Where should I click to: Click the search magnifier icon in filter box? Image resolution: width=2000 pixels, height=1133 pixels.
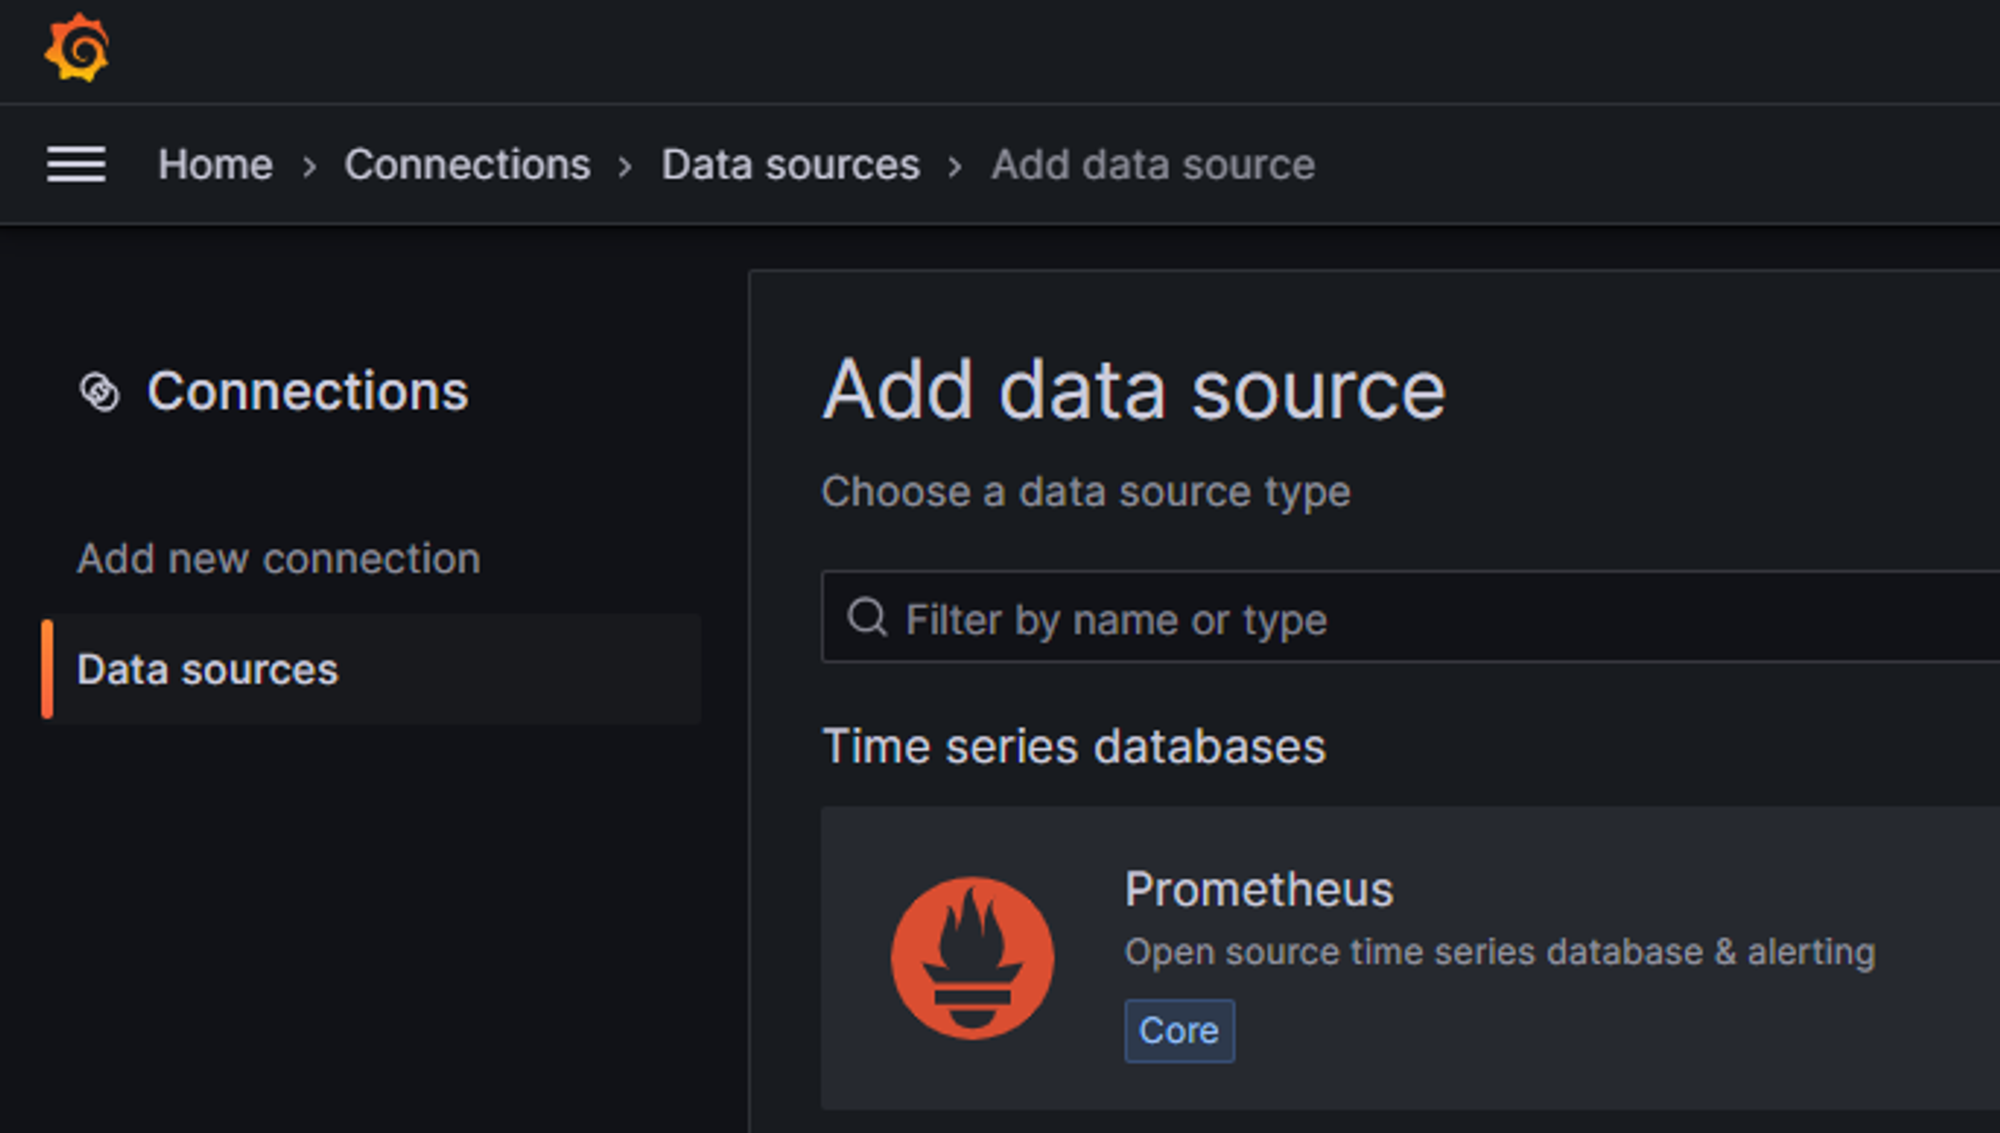pyautogui.click(x=867, y=618)
